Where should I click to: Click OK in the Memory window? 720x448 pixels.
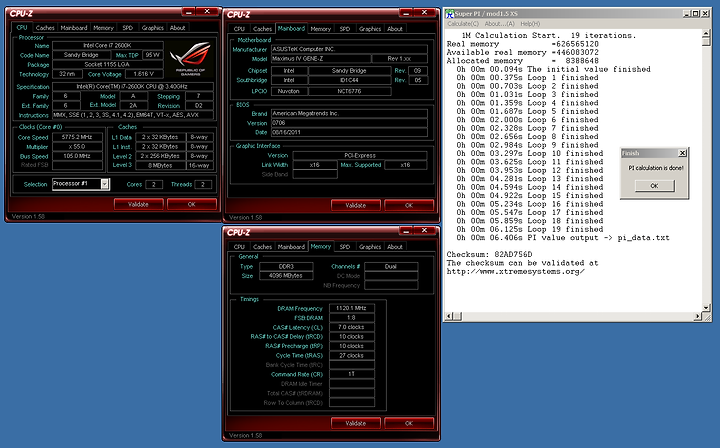click(x=409, y=423)
